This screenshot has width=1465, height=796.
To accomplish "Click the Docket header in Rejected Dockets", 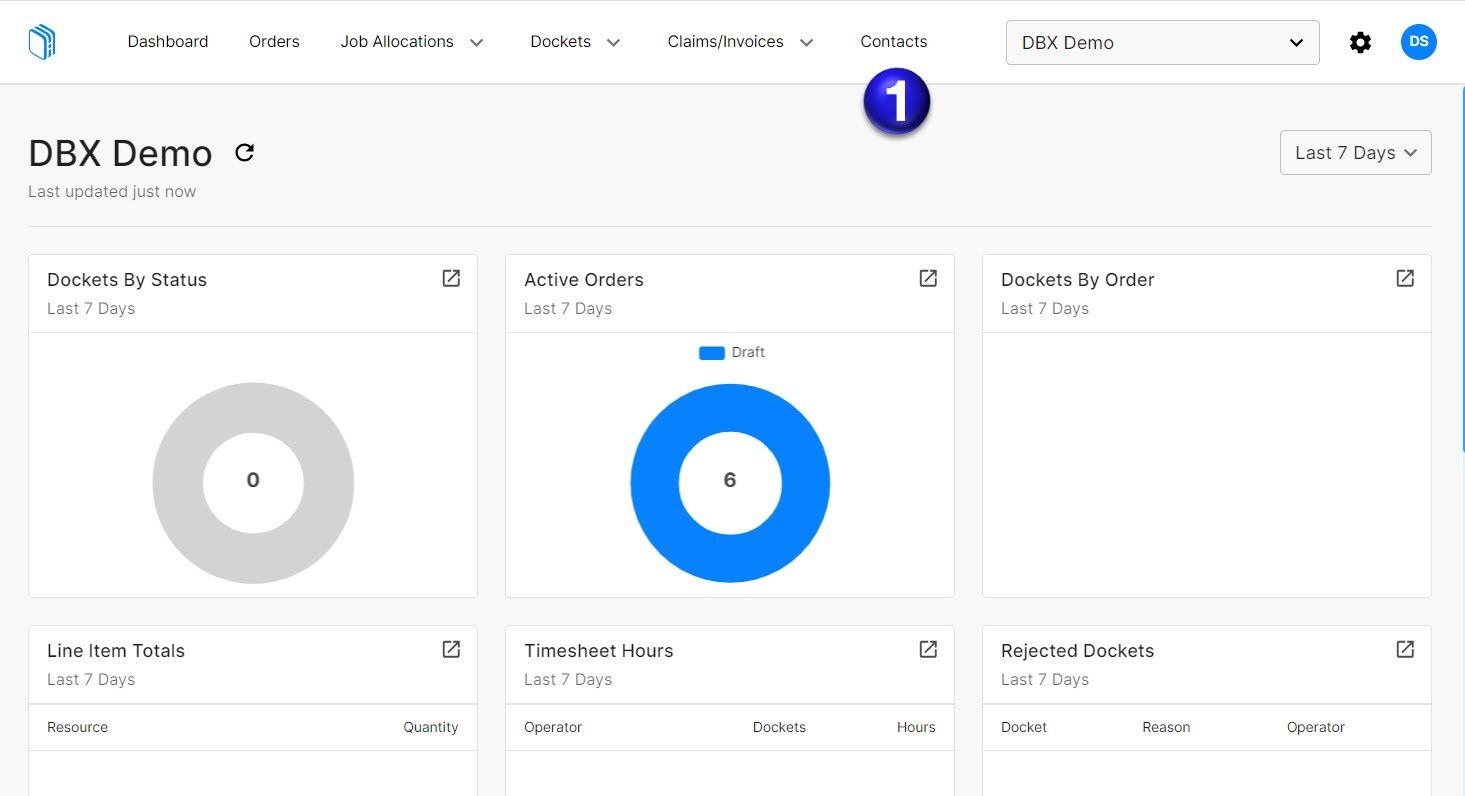I will coord(1024,727).
